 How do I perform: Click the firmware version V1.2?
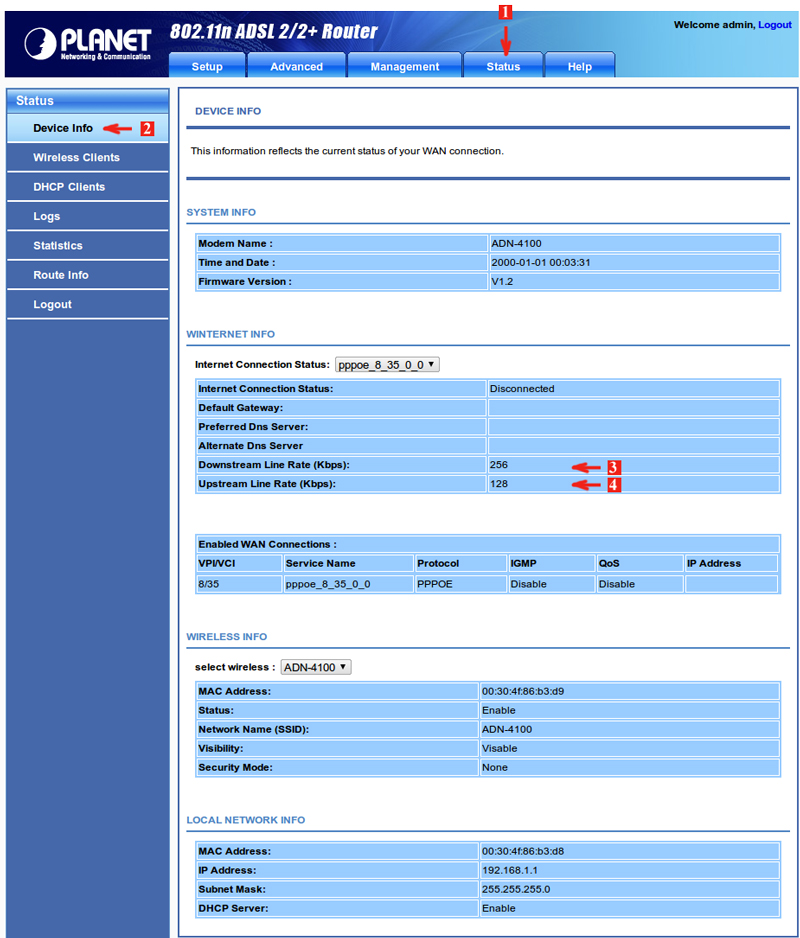pos(502,282)
